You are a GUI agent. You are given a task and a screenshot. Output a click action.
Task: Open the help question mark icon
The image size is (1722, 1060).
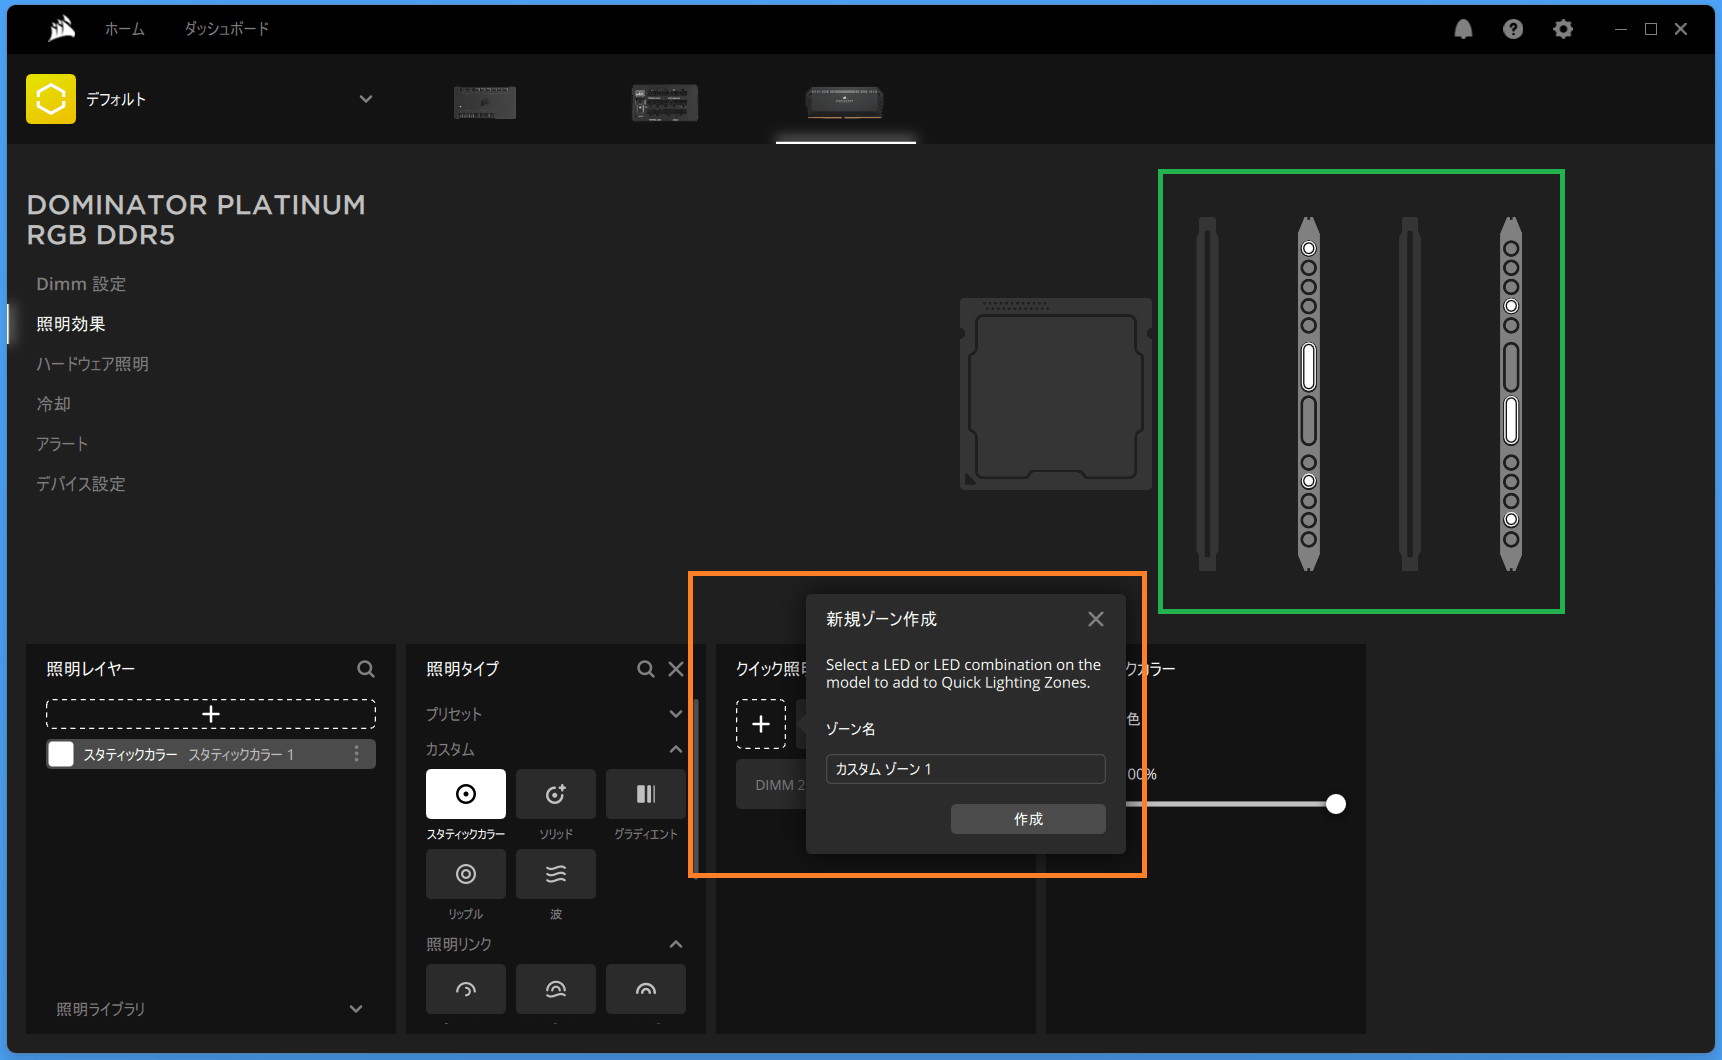click(1513, 29)
